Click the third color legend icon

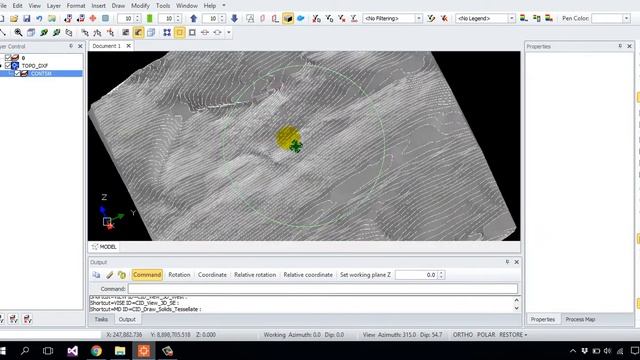click(x=549, y=18)
